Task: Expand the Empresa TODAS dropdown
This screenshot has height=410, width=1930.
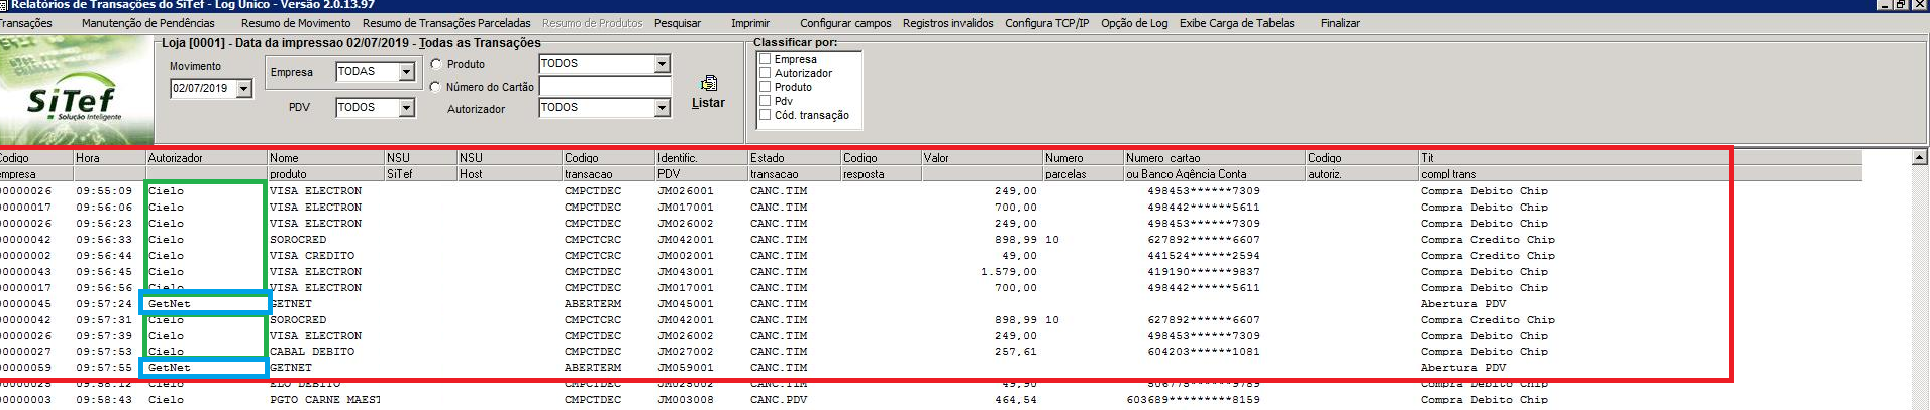Action: pyautogui.click(x=406, y=72)
